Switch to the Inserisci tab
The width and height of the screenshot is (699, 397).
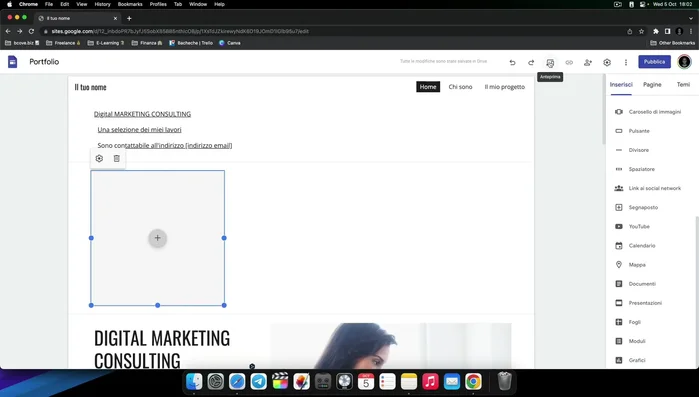[621, 85]
